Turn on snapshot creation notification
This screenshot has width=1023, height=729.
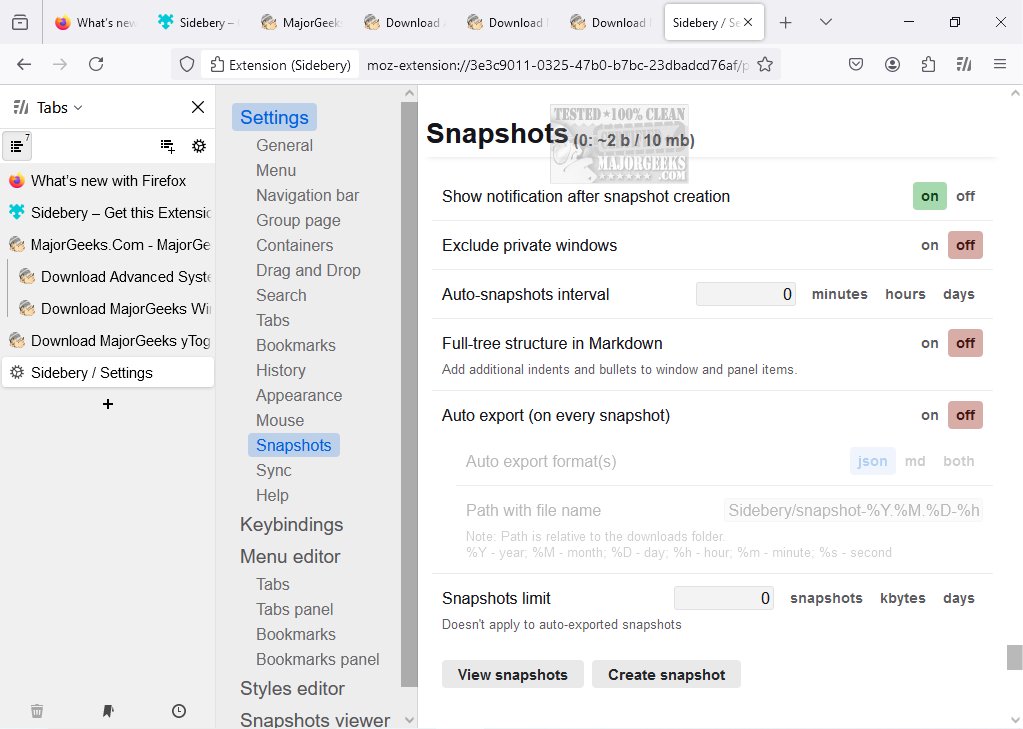click(x=930, y=196)
